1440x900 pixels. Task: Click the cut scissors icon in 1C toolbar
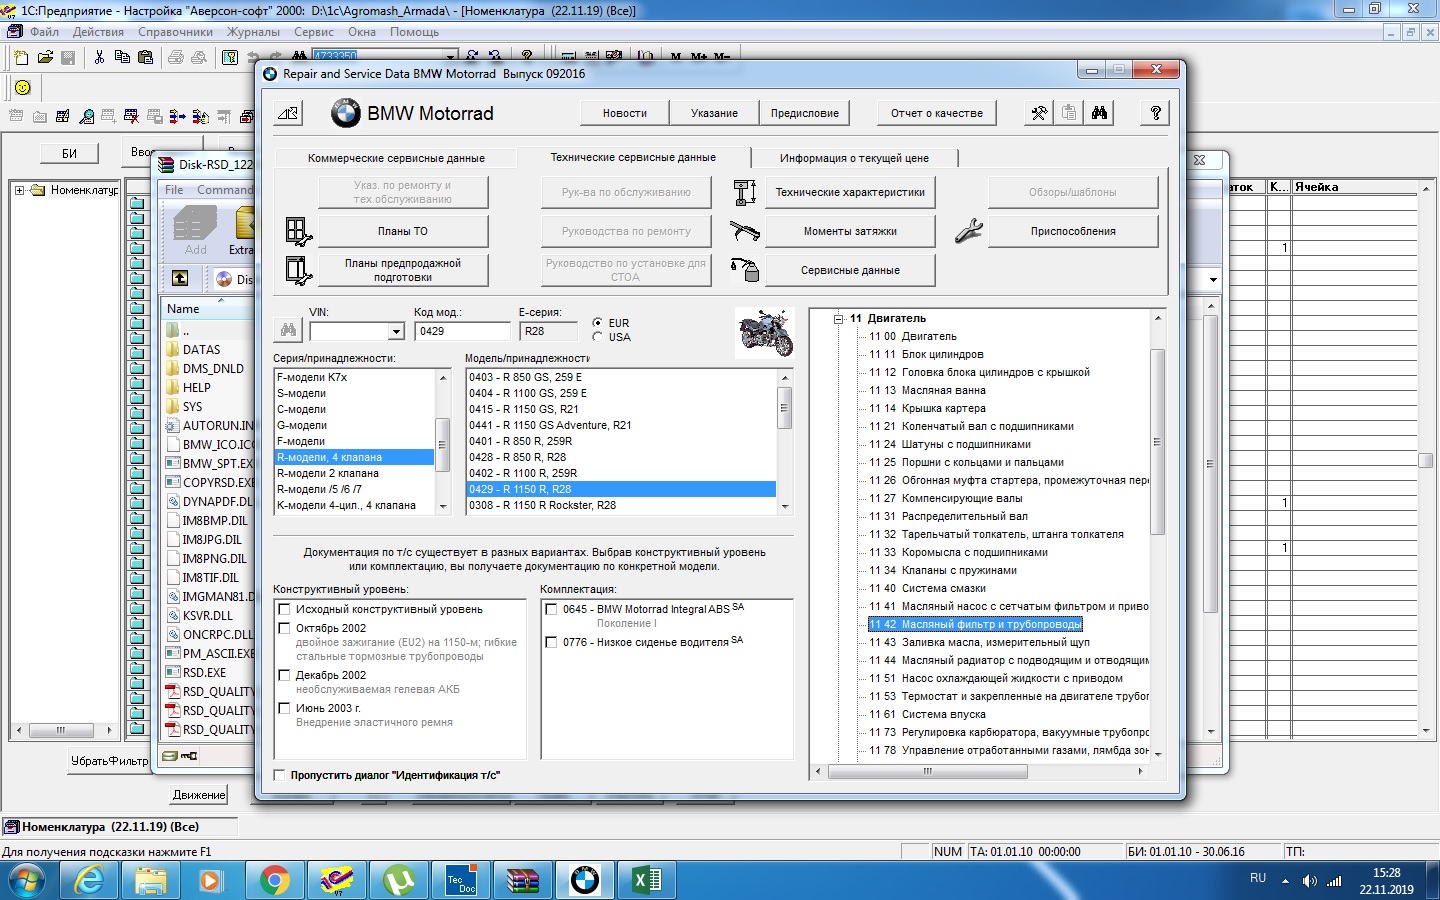tap(99, 57)
